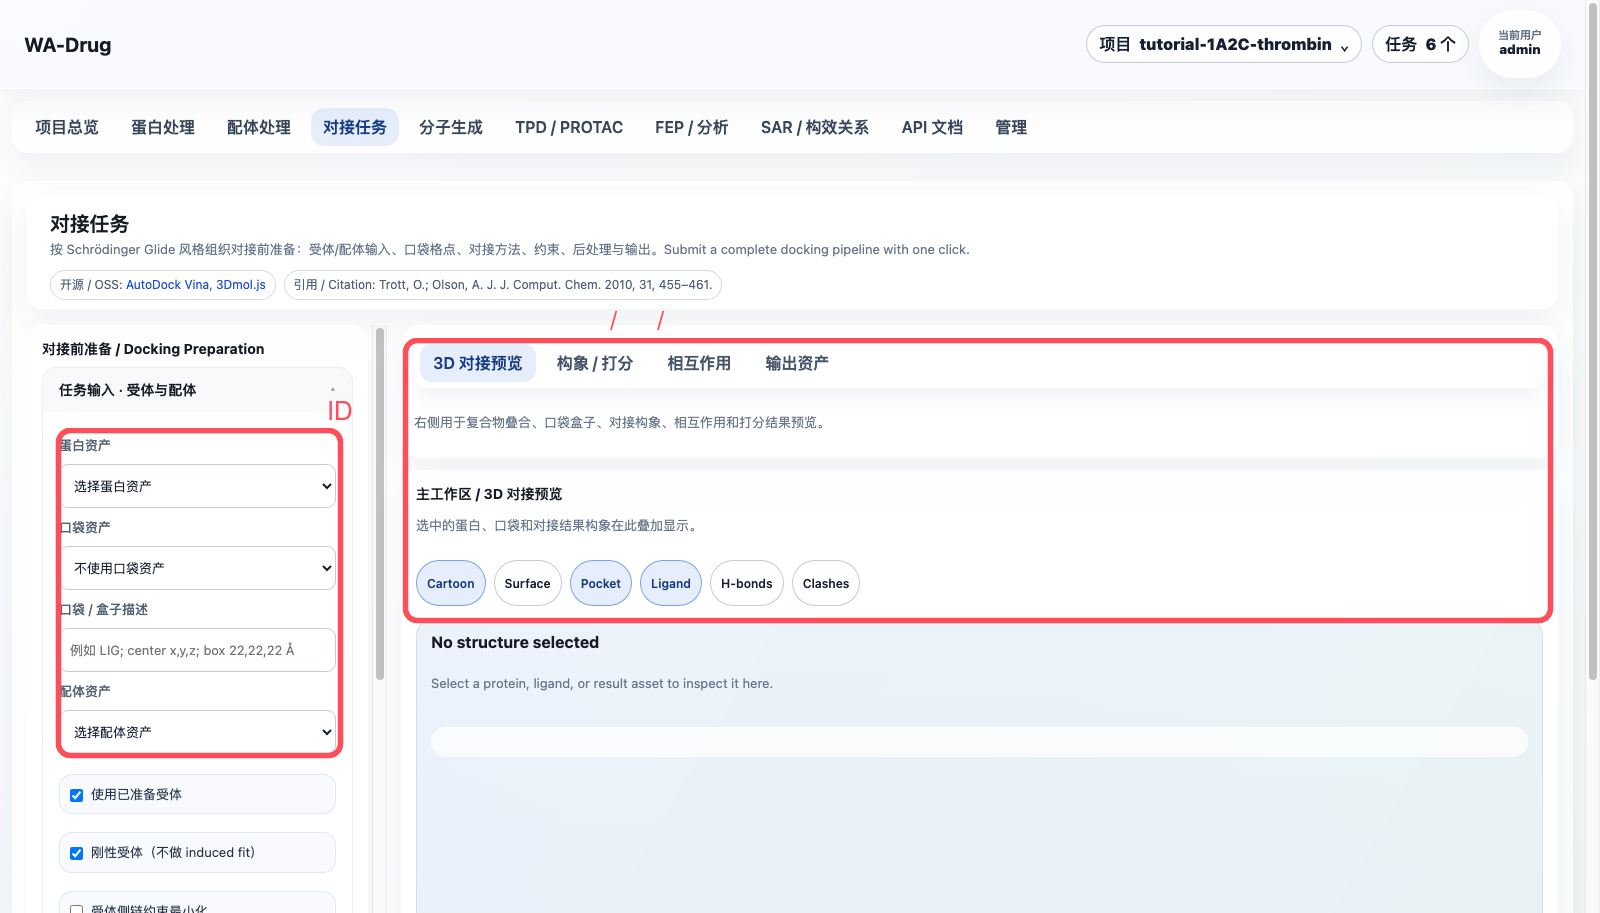Image resolution: width=1600 pixels, height=913 pixels.
Task: Click the page vertical scrollbar
Action: click(x=1593, y=342)
